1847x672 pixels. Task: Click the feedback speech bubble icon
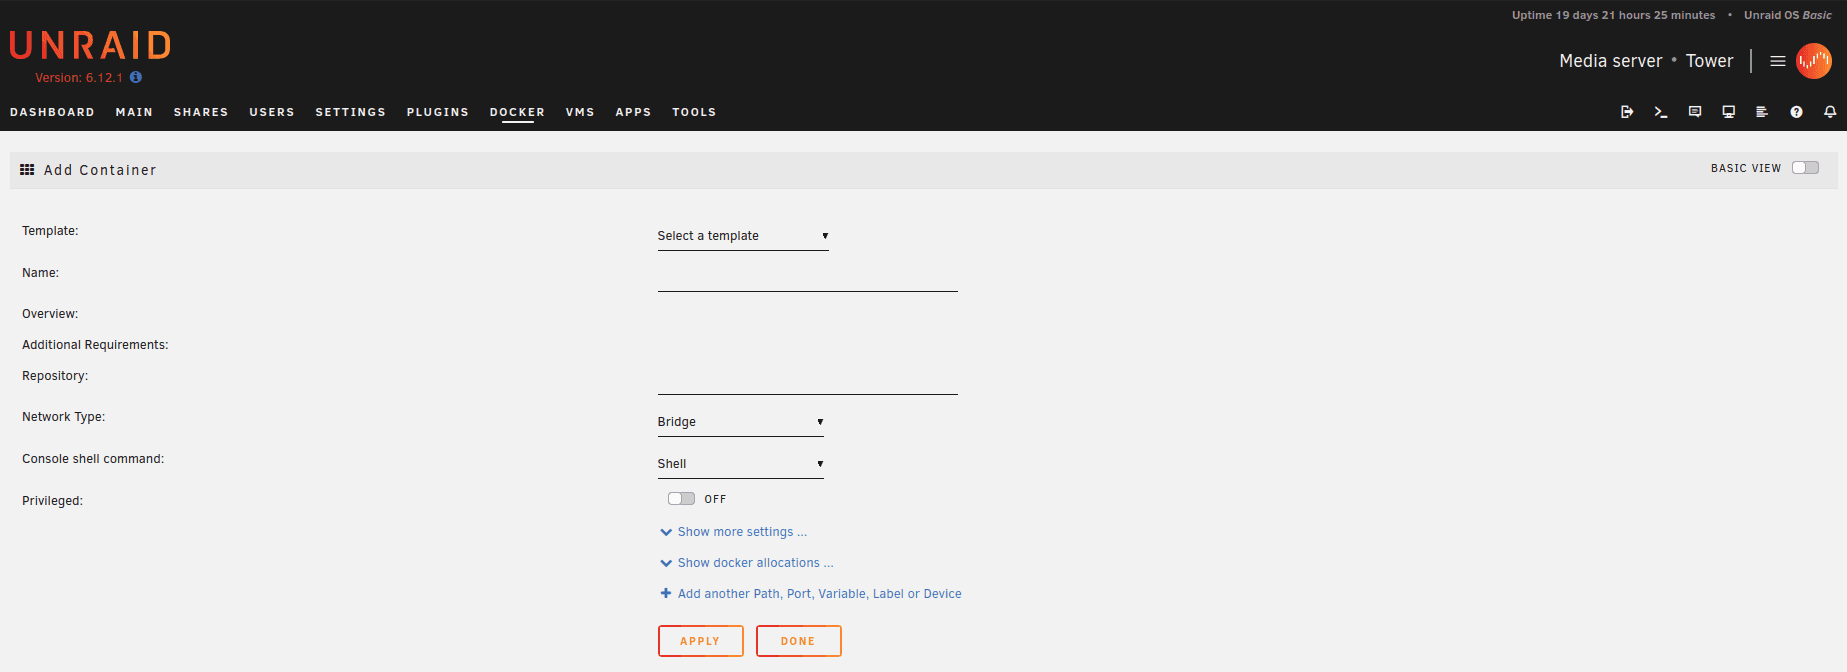[x=1695, y=112]
